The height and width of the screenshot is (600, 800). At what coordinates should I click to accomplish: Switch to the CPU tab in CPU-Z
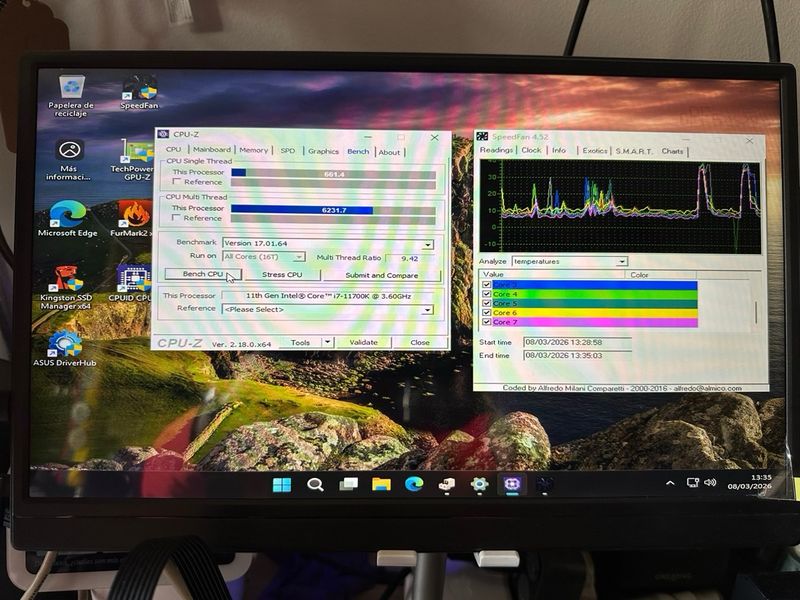click(173, 149)
